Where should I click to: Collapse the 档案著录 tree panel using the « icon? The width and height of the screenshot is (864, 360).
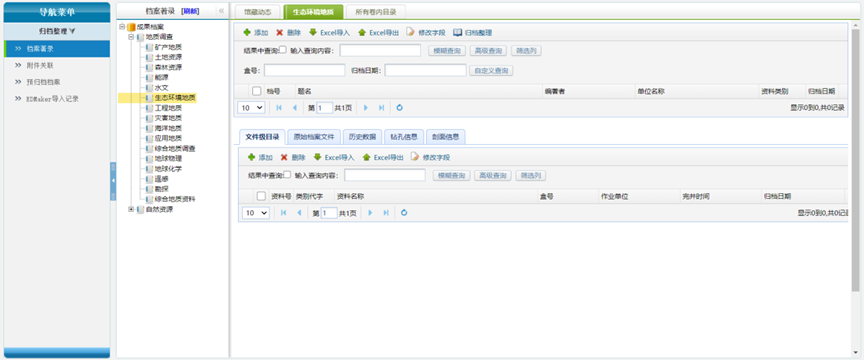(221, 11)
